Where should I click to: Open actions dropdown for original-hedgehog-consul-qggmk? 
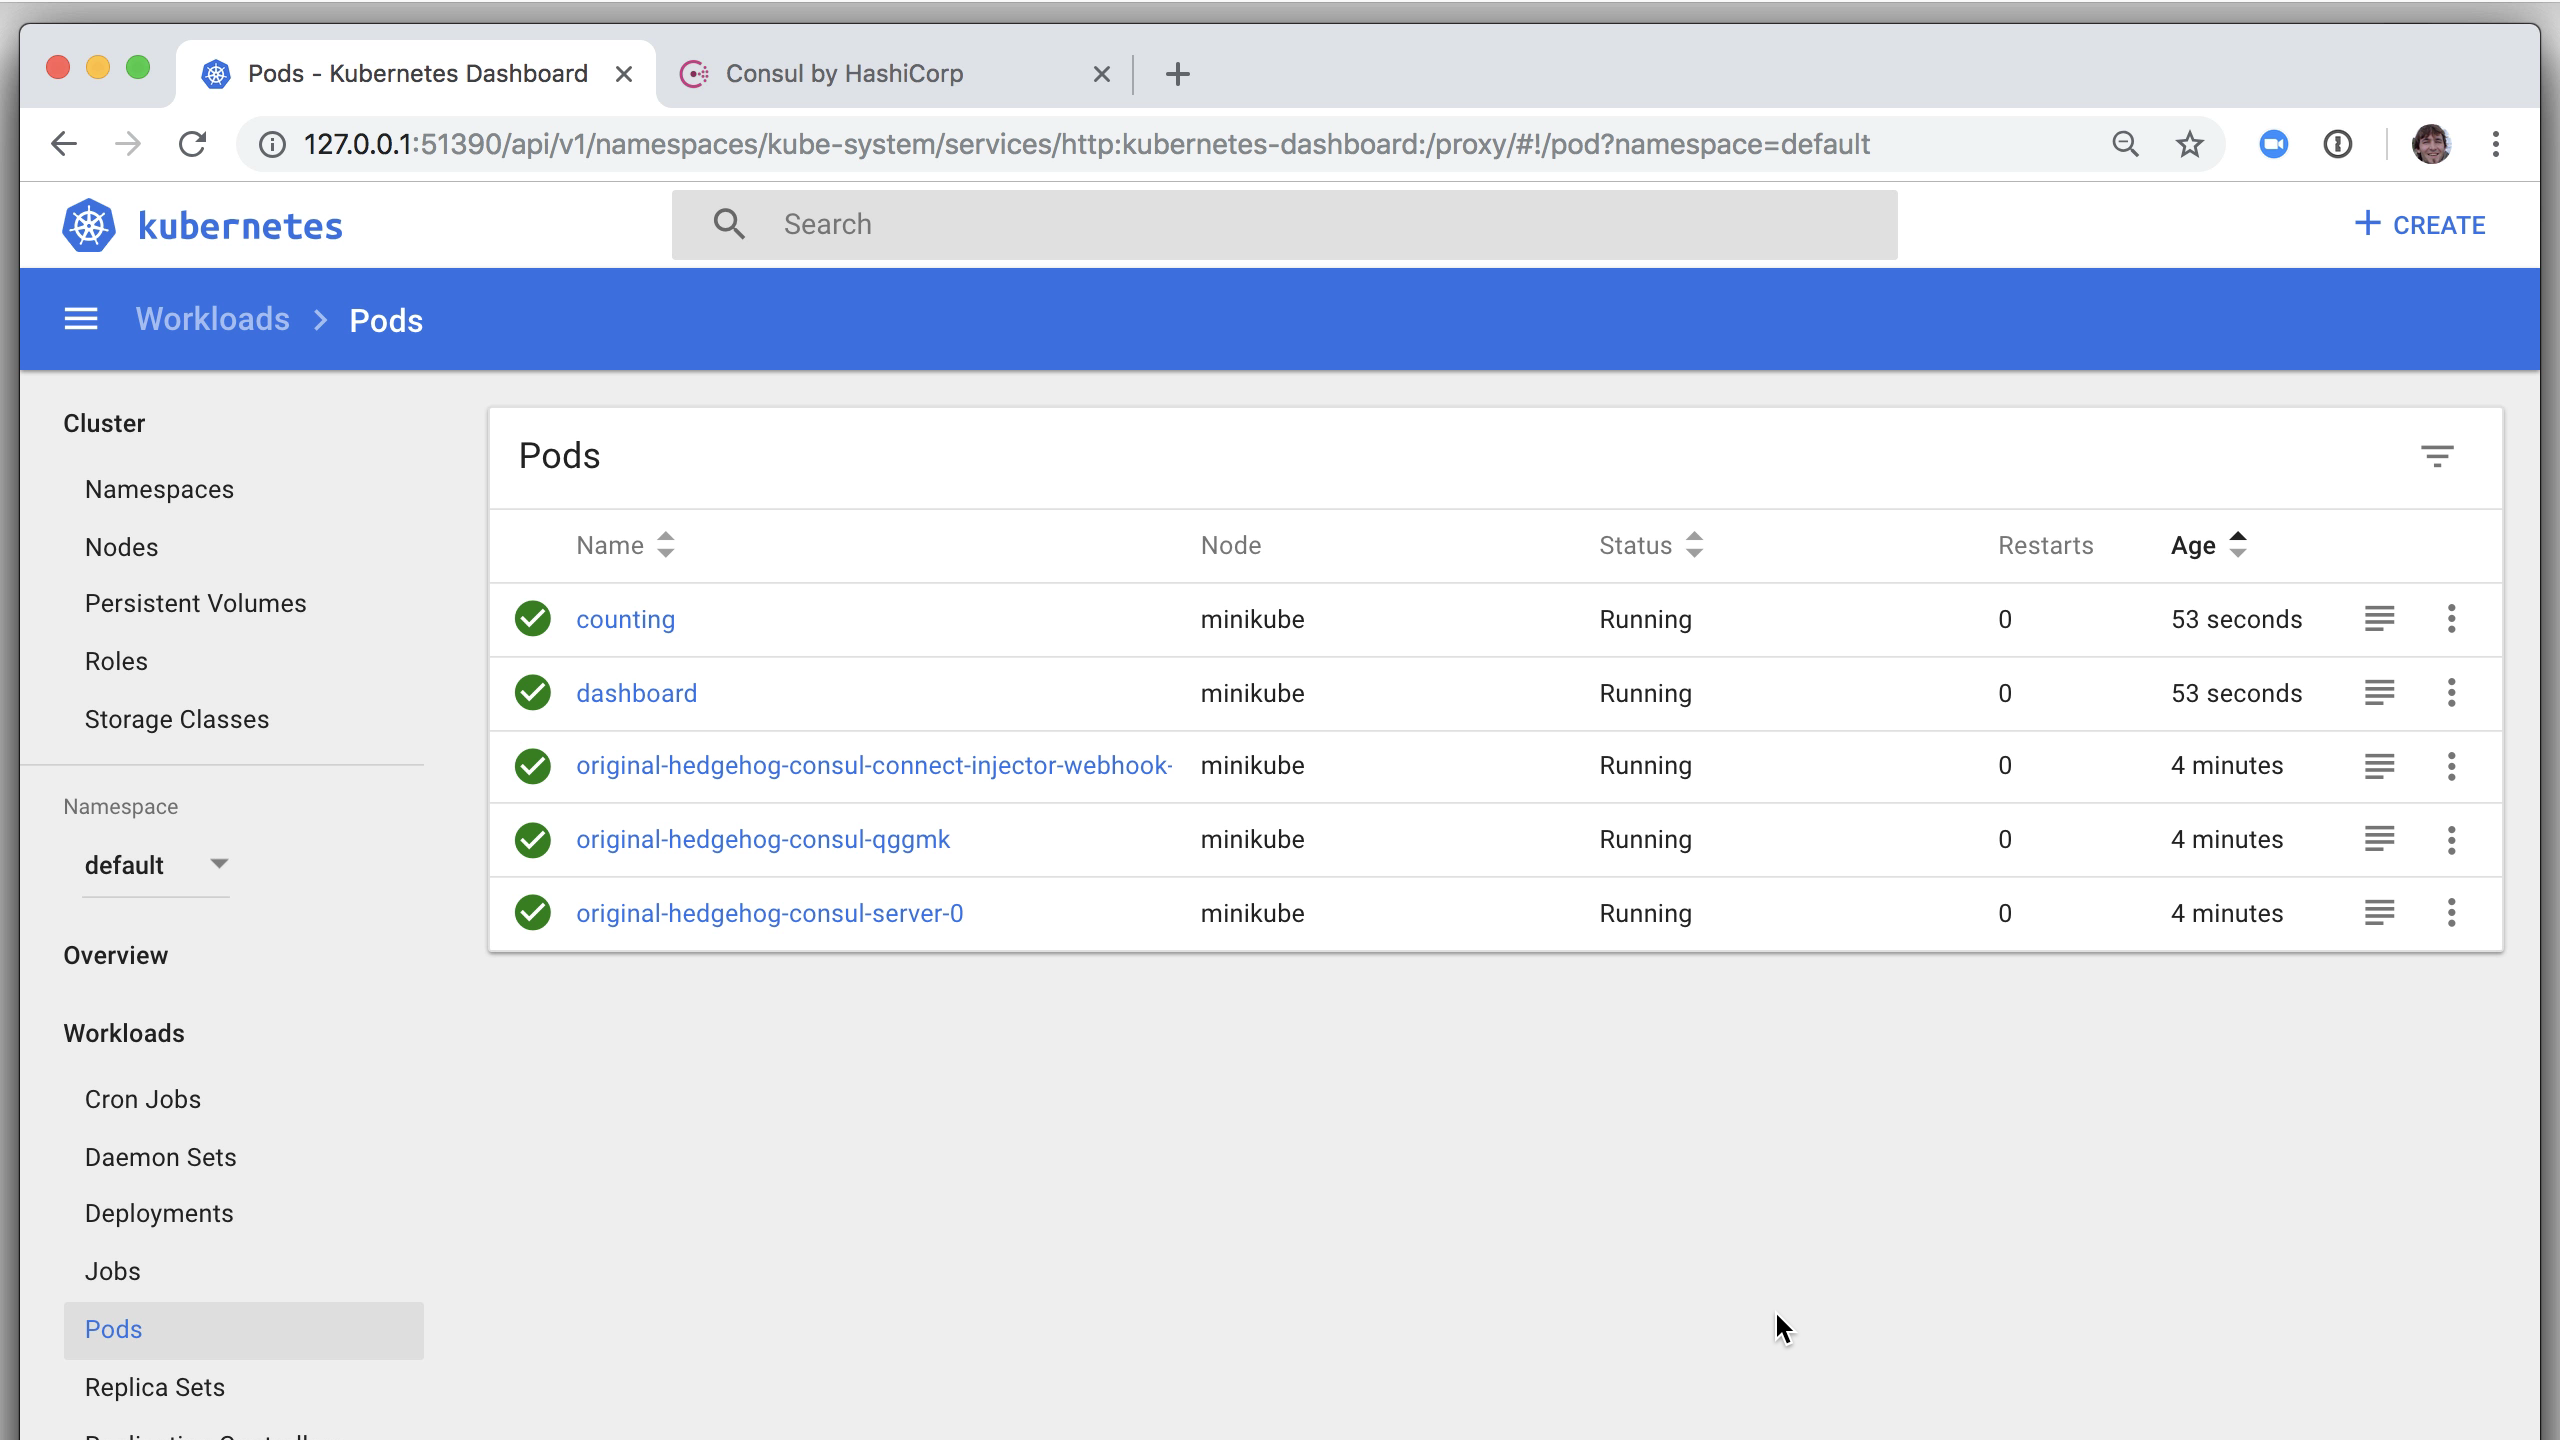2451,840
